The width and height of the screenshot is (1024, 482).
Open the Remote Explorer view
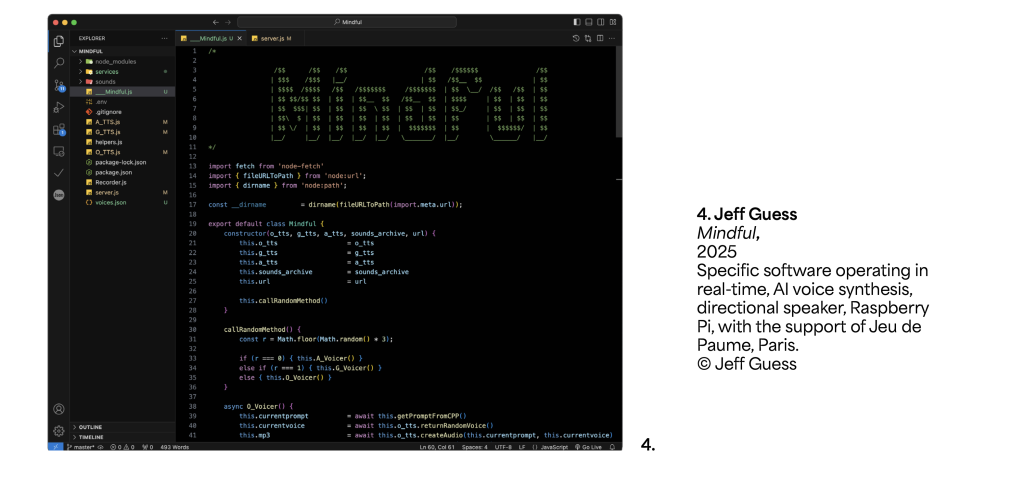pyautogui.click(x=59, y=151)
